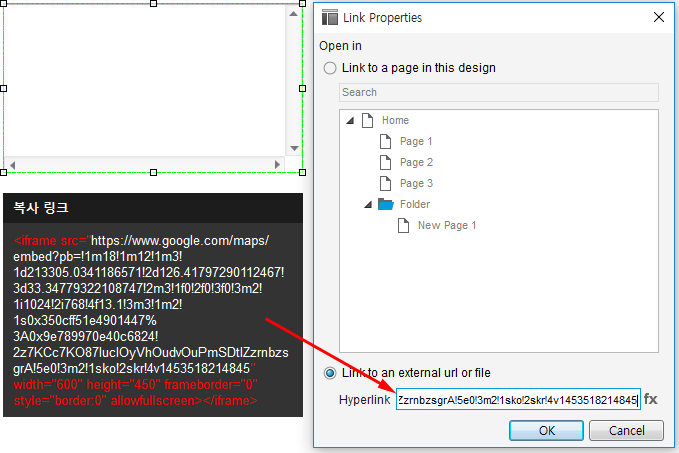Screen dimensions: 679x453
Task: Collapse the Home tree node
Action: tap(350, 120)
